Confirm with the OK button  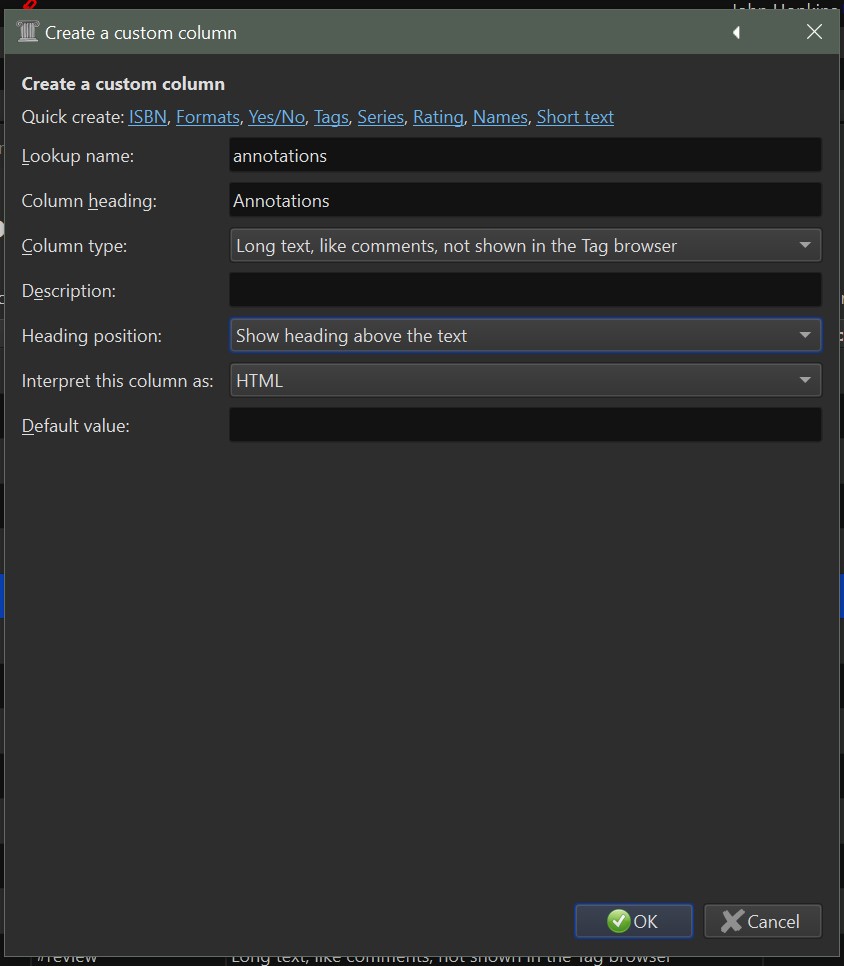pyautogui.click(x=633, y=921)
